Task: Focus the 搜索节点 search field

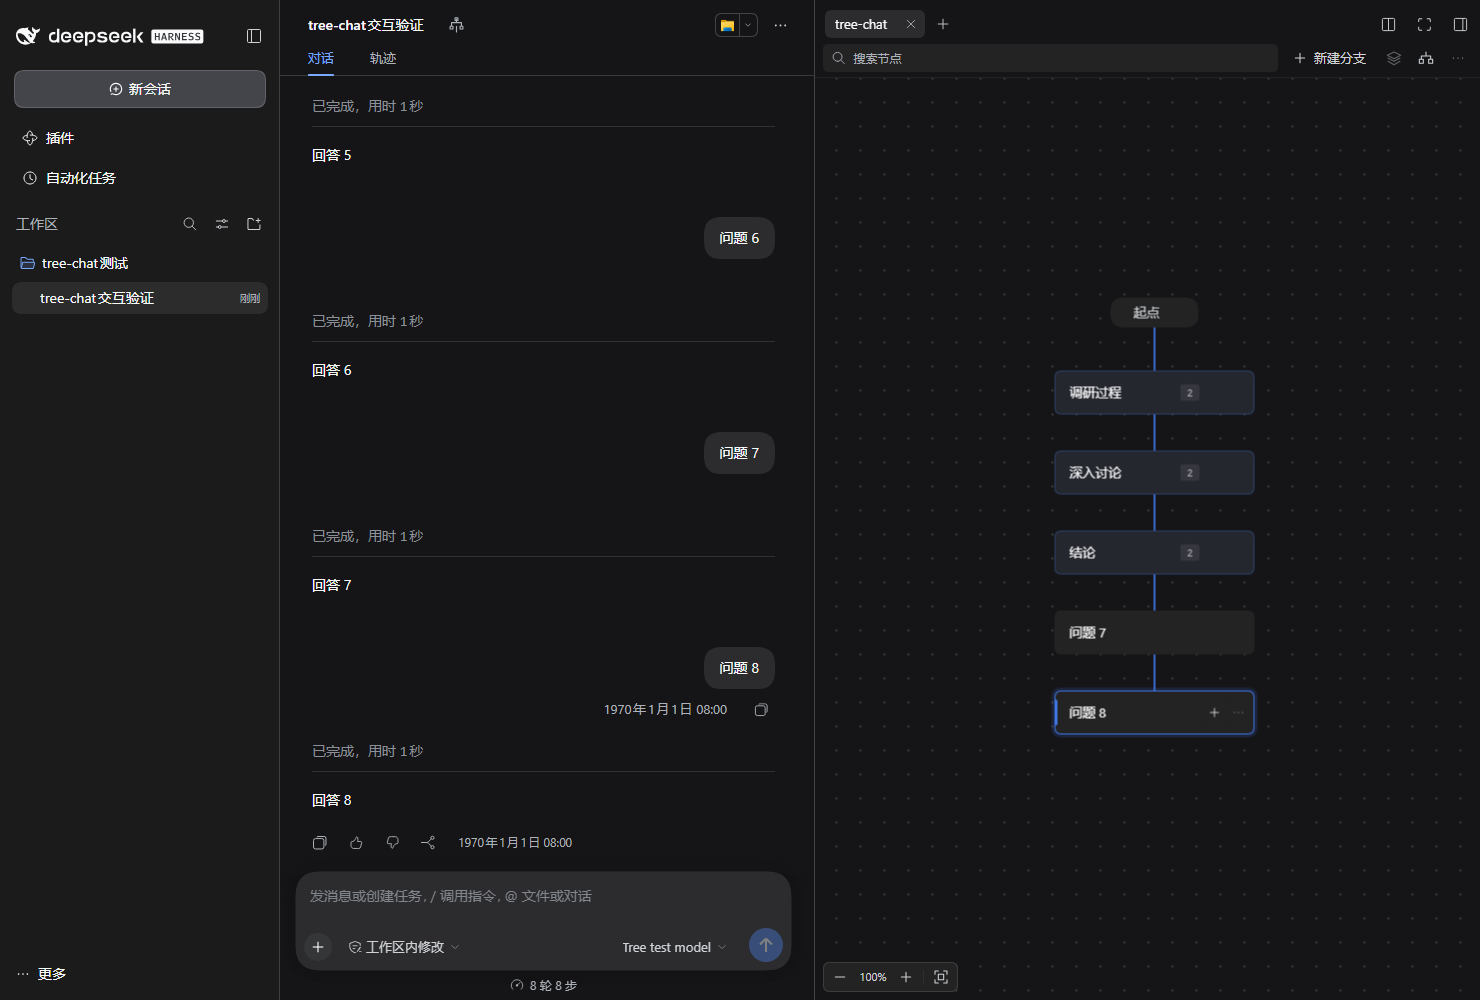Action: (1051, 58)
